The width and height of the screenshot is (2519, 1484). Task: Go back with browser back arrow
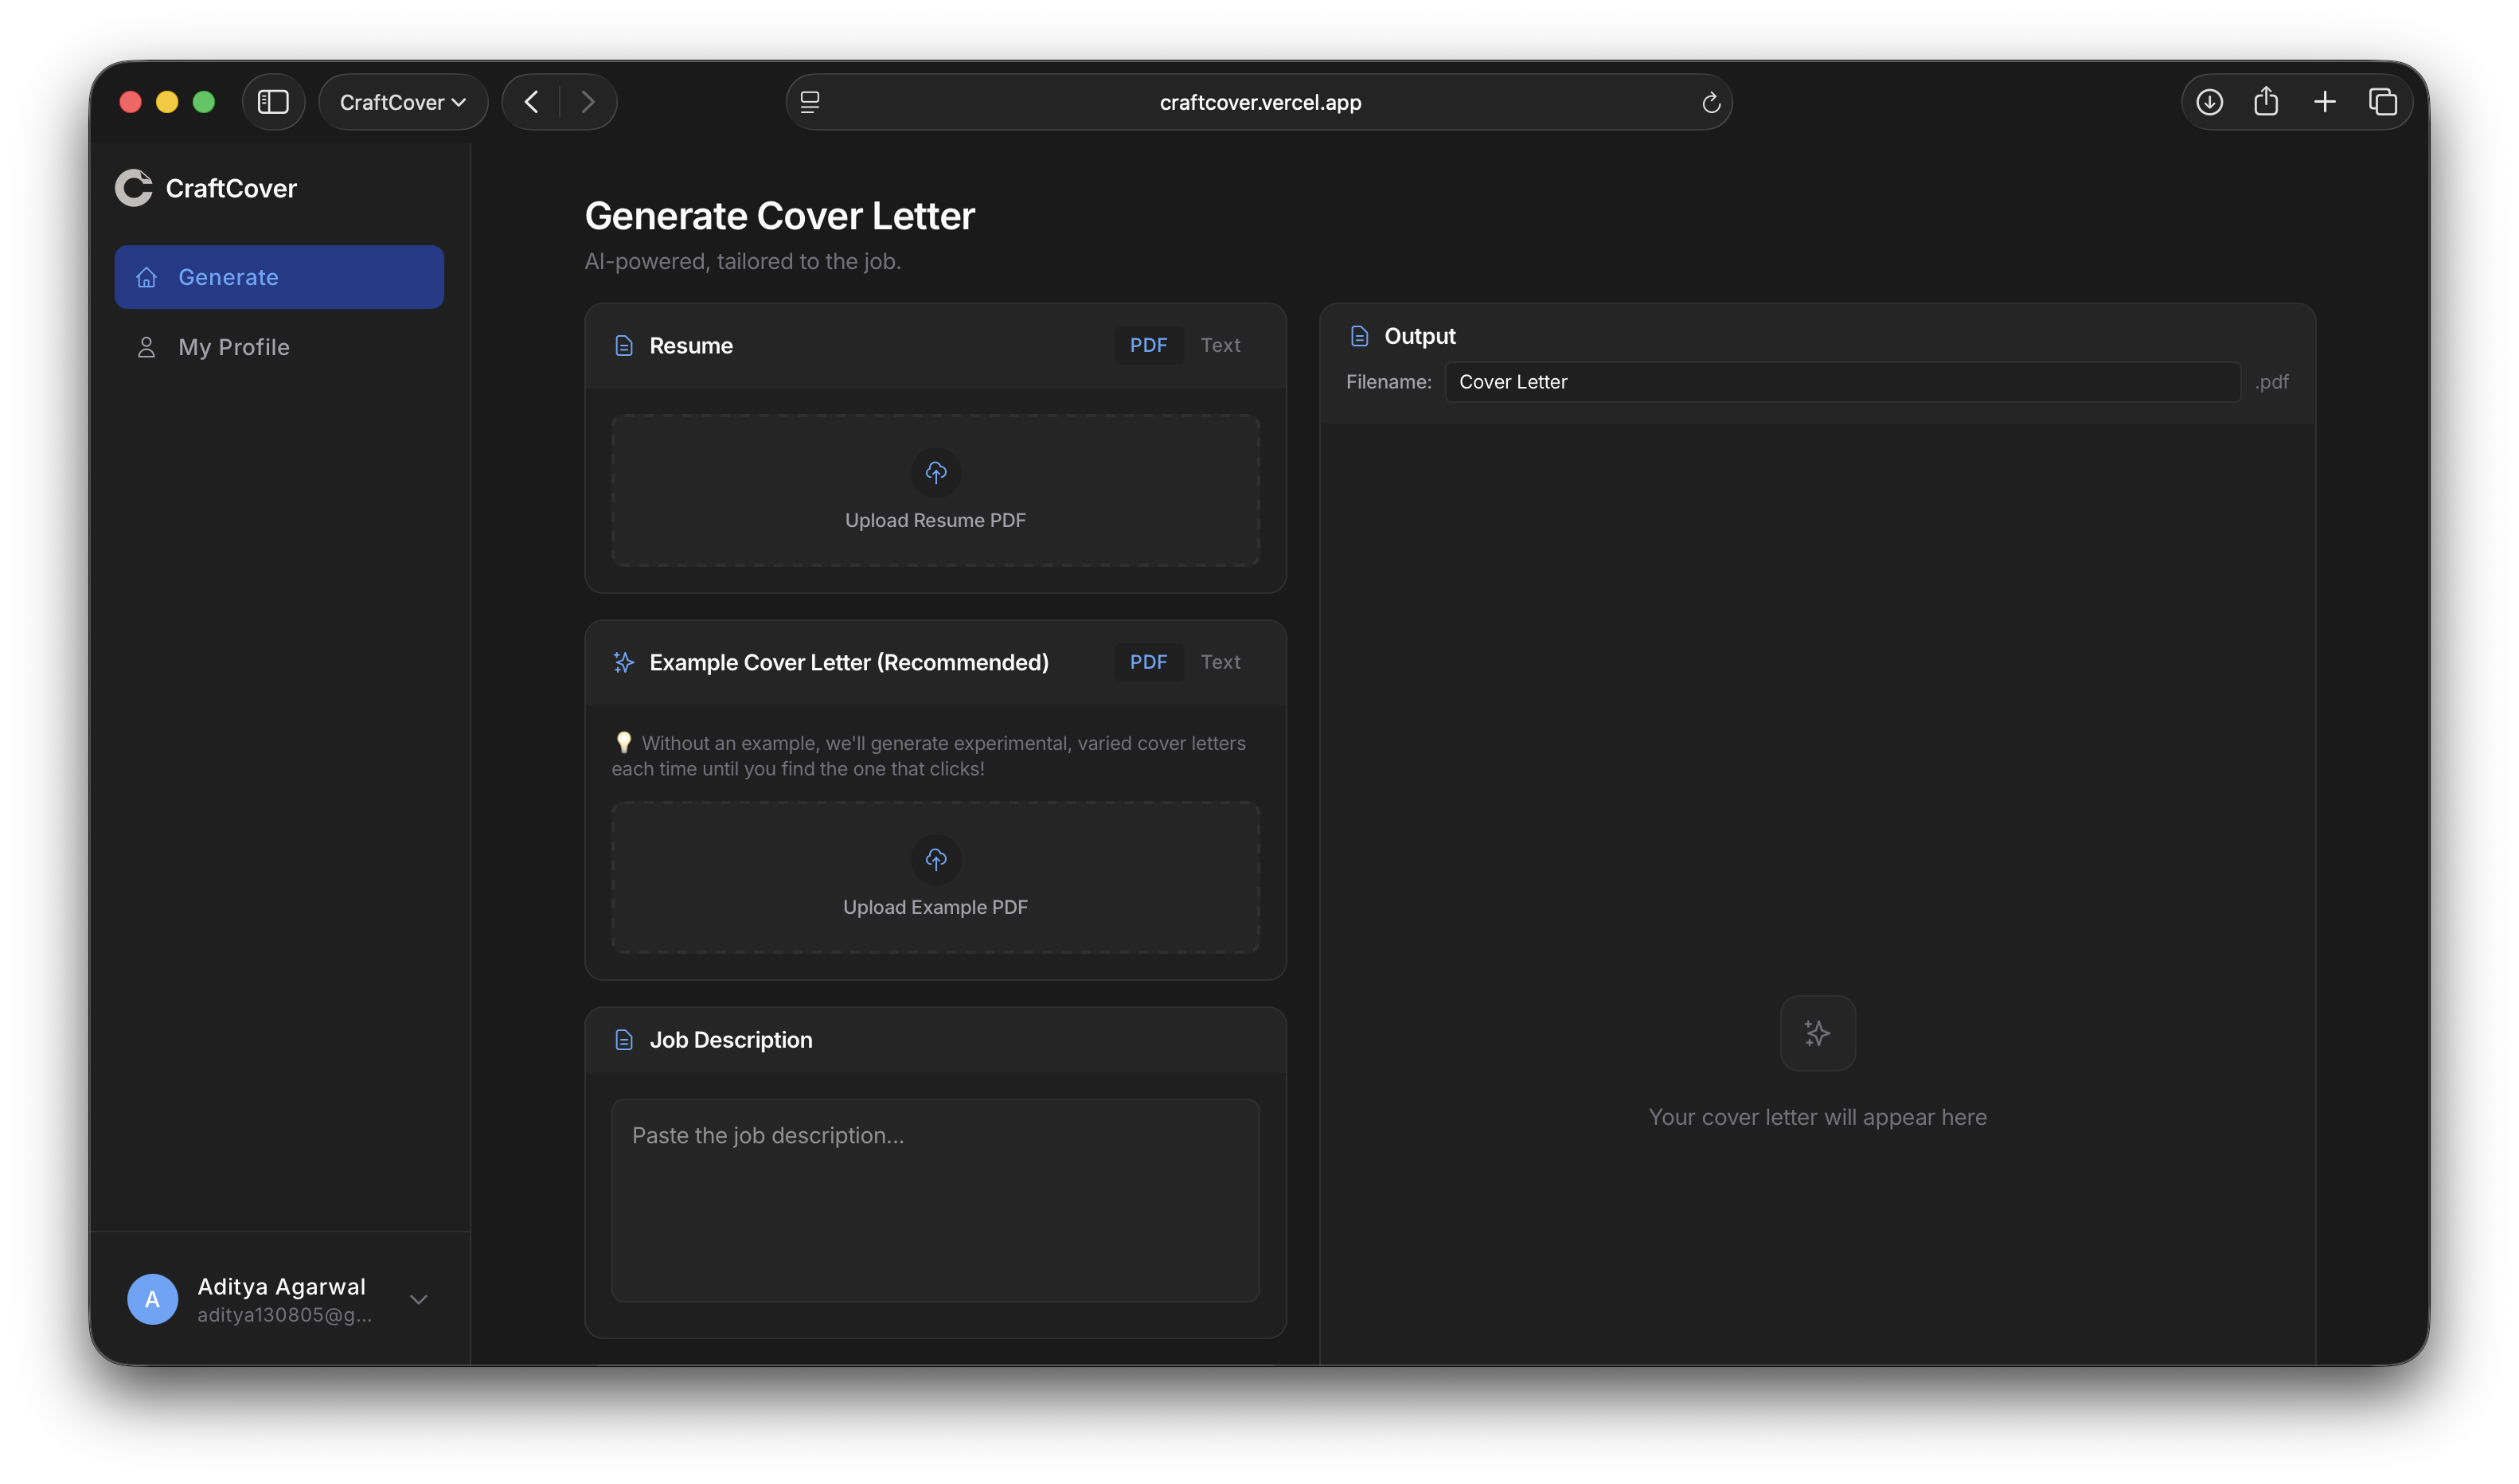[531, 102]
